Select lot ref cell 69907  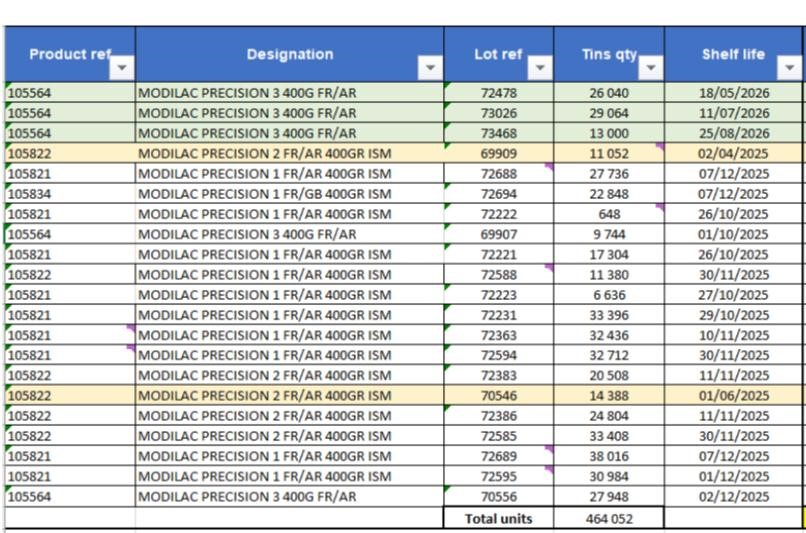coord(498,234)
